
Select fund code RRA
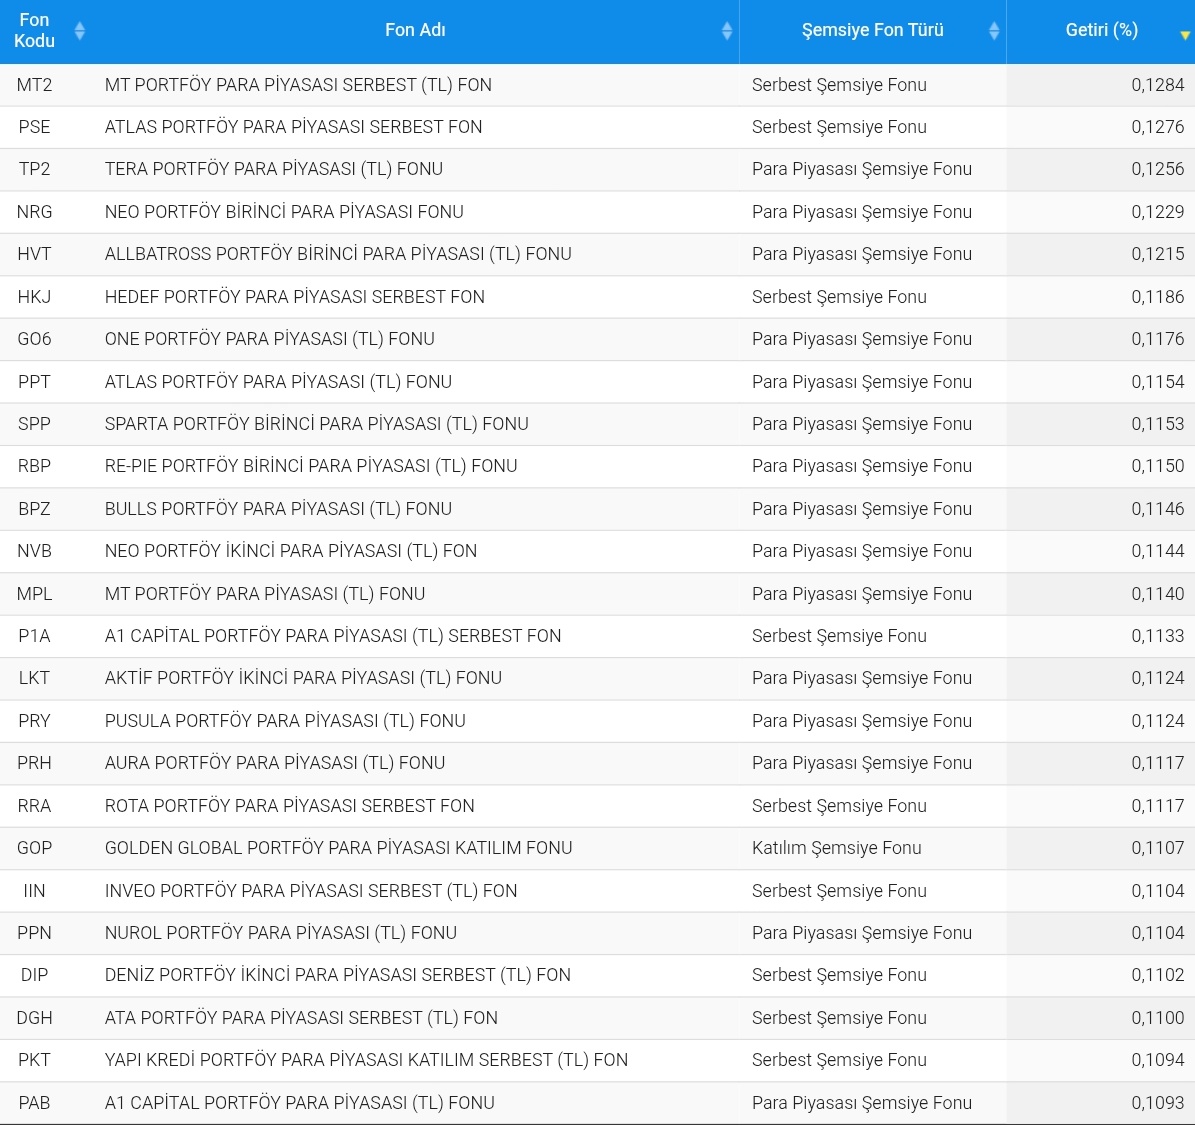[x=34, y=805]
